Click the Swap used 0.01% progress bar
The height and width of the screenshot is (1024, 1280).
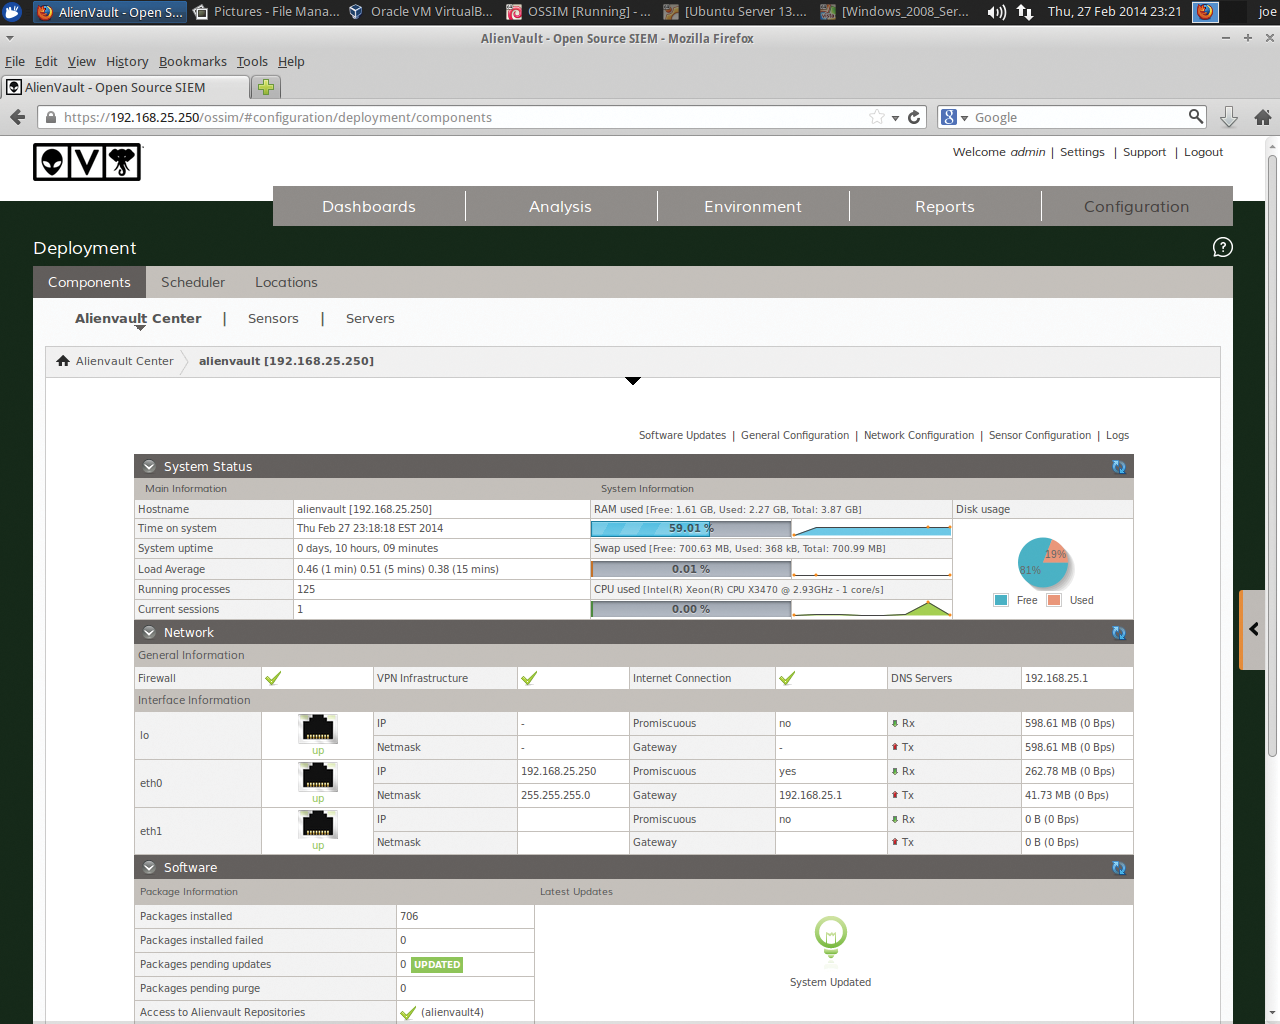click(x=691, y=569)
